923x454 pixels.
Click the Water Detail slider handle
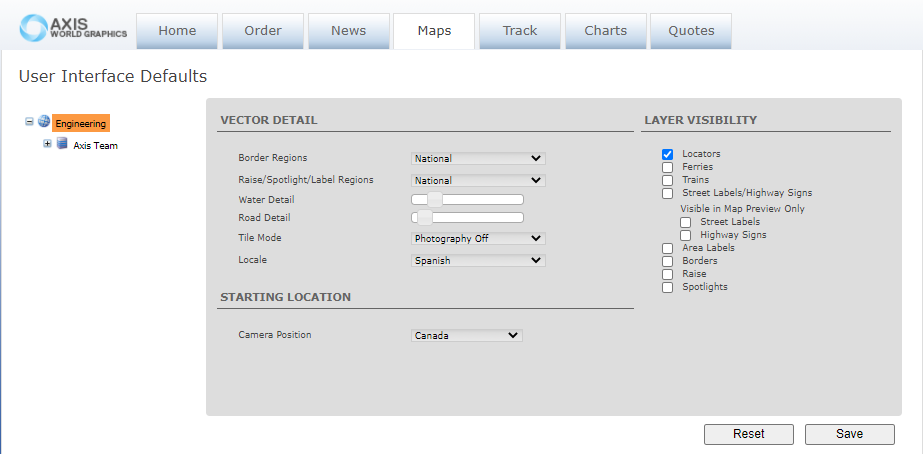pos(434,199)
